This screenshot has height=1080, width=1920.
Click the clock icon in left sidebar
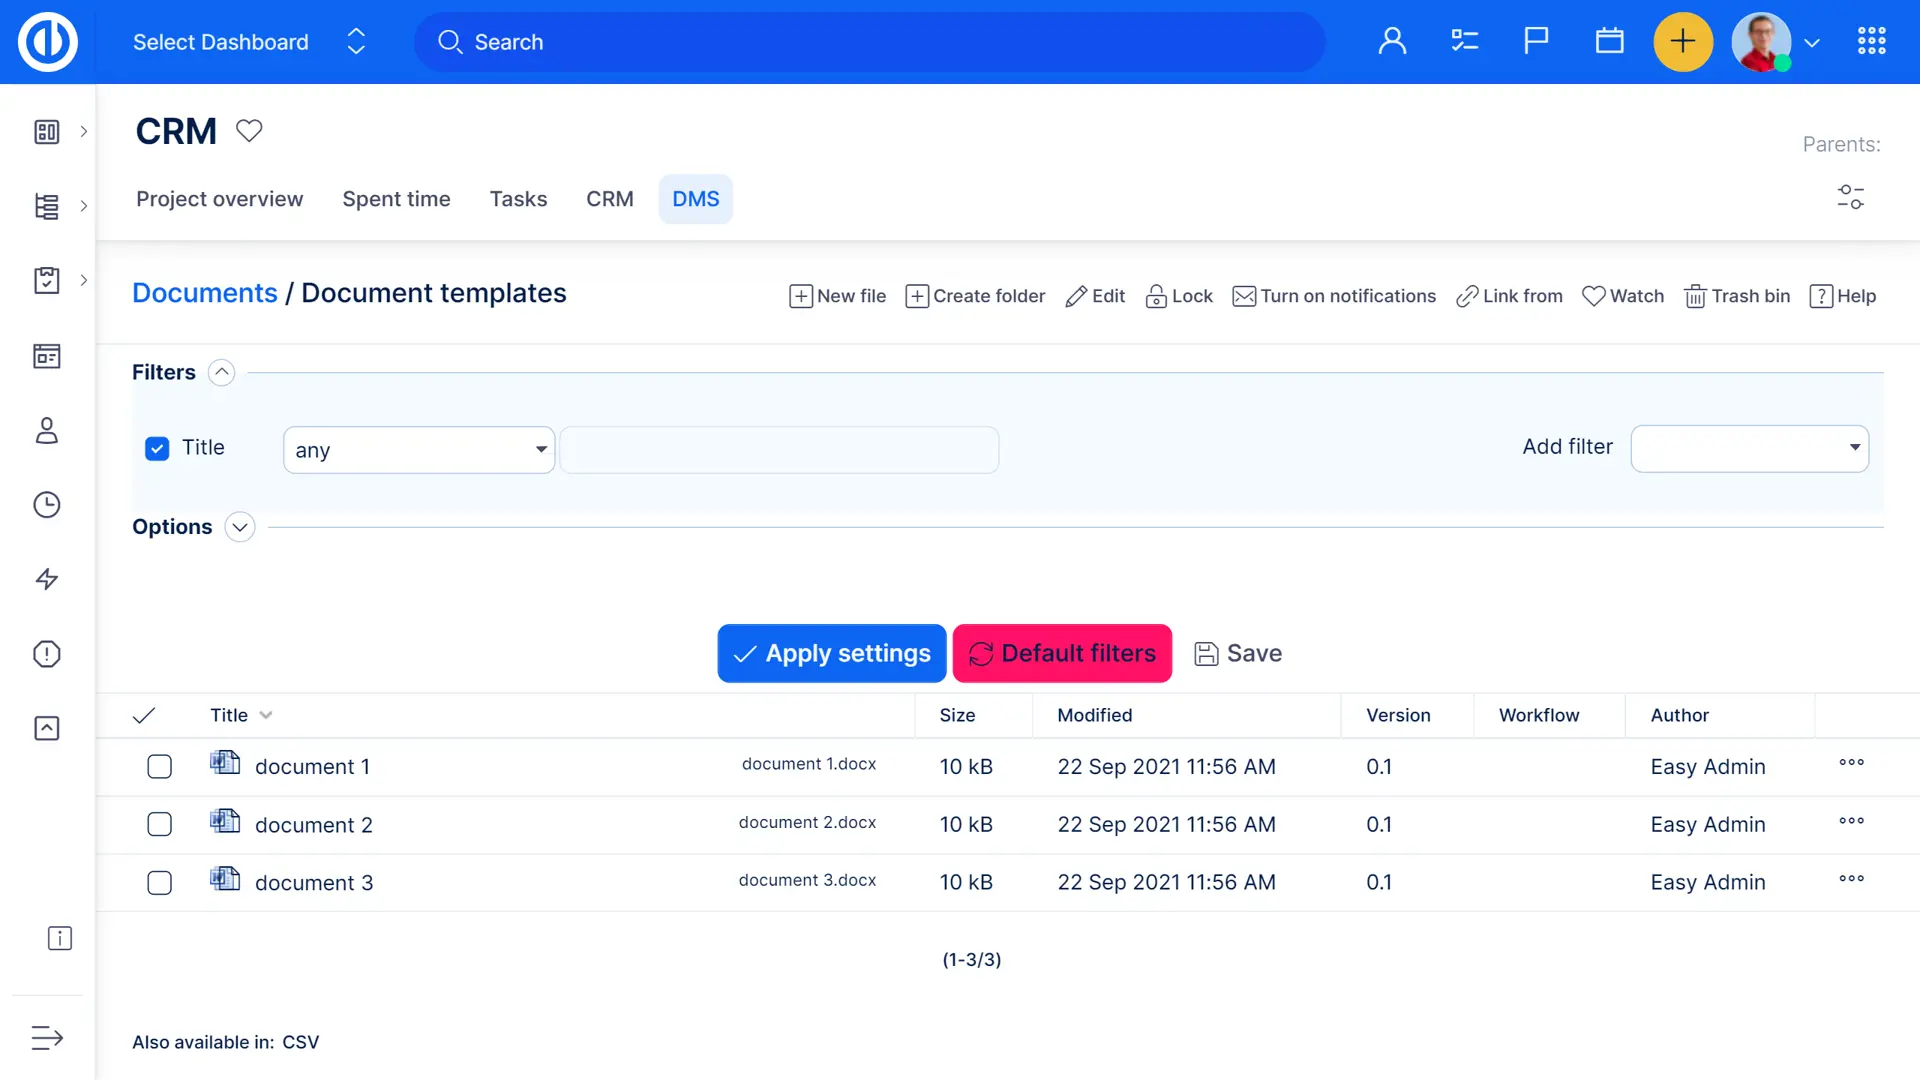pos(47,505)
